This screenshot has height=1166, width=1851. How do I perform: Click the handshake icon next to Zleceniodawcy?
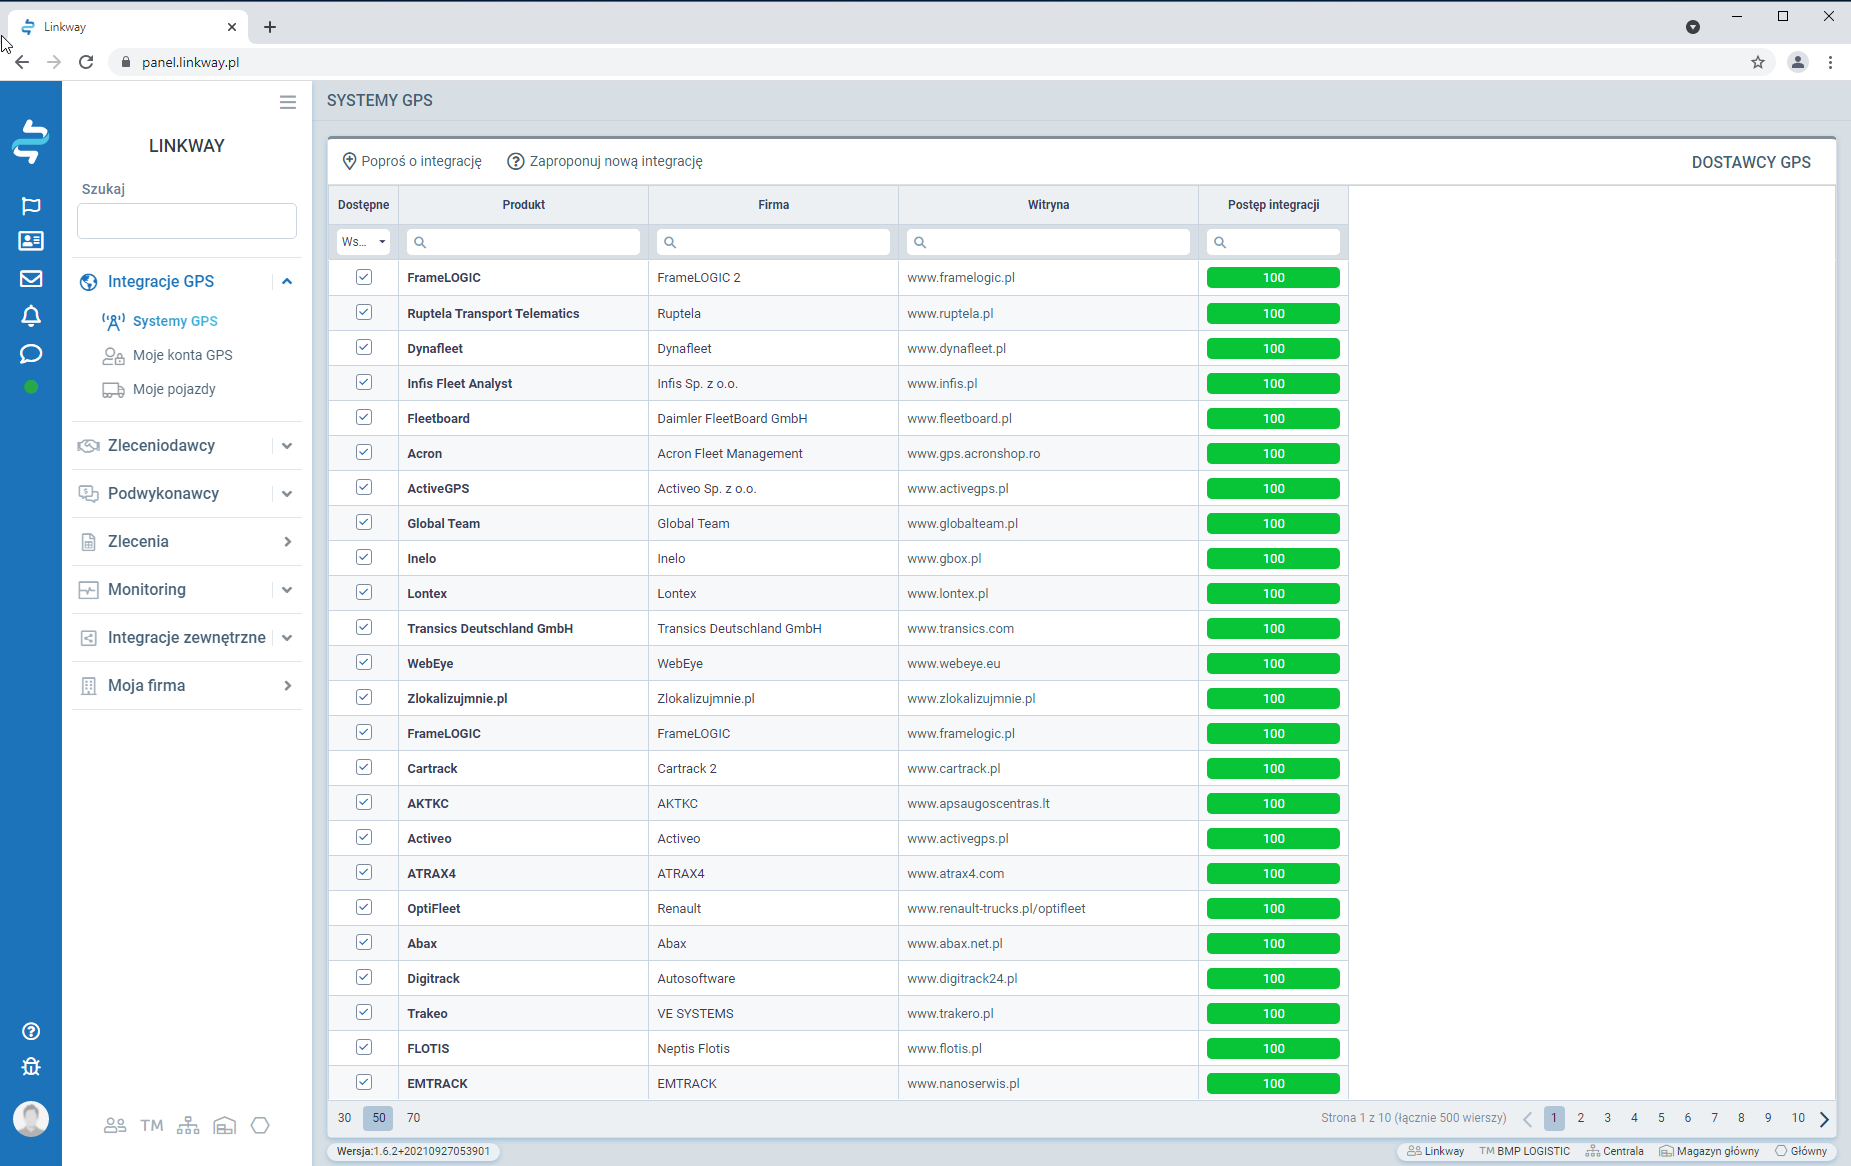point(89,446)
